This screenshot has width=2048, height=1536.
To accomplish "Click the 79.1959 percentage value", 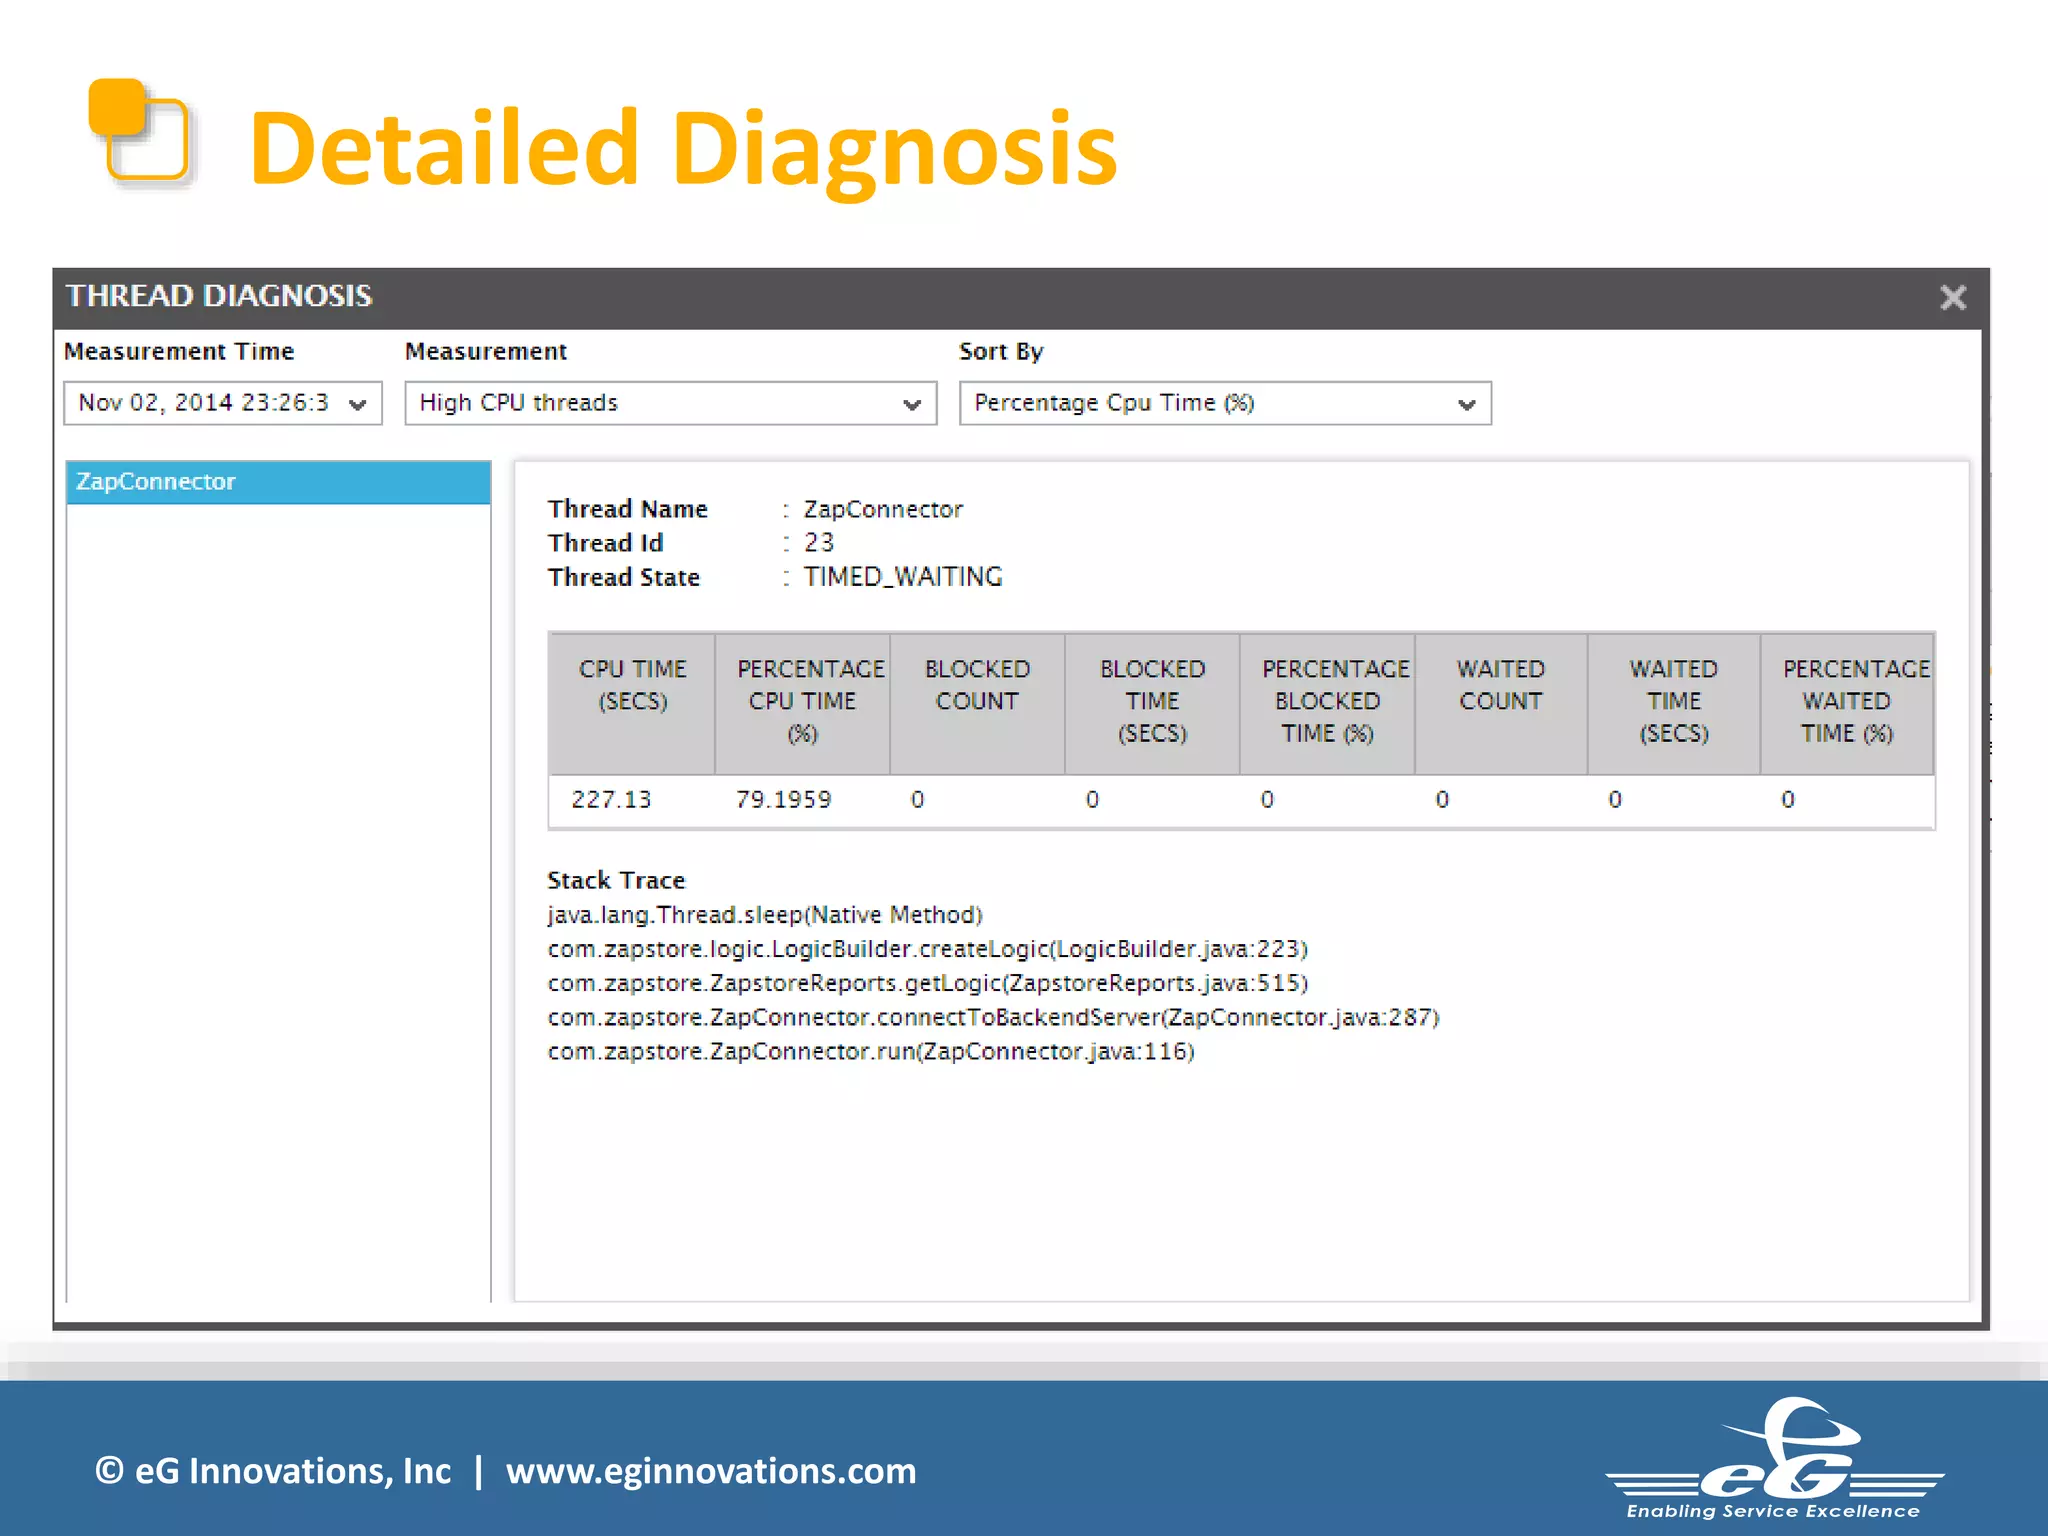I will (x=783, y=800).
